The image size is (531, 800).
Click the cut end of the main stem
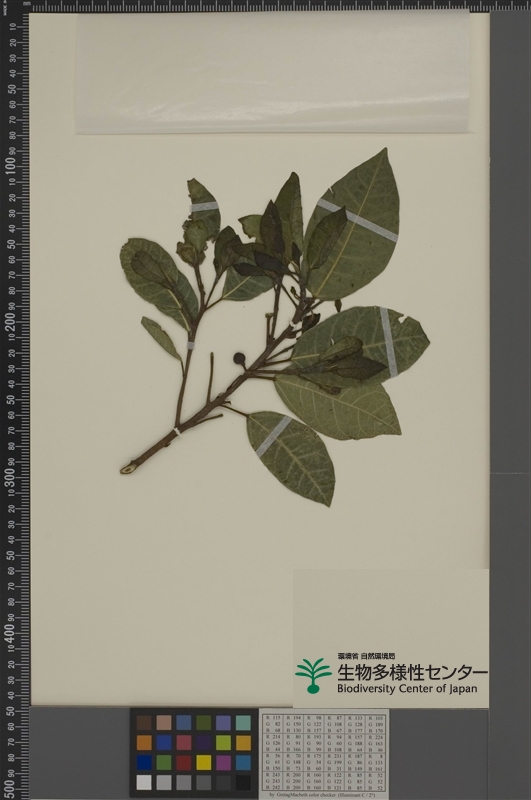tap(125, 468)
